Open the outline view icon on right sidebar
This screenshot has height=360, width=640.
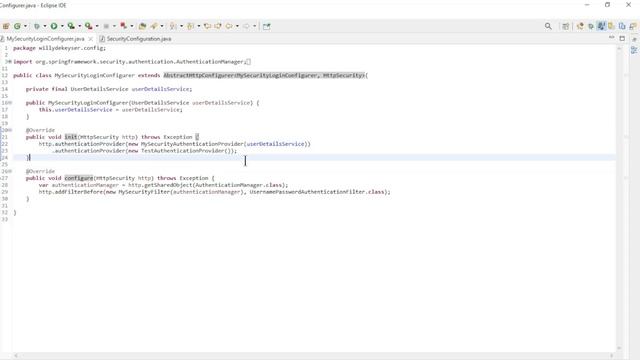pyautogui.click(x=634, y=50)
